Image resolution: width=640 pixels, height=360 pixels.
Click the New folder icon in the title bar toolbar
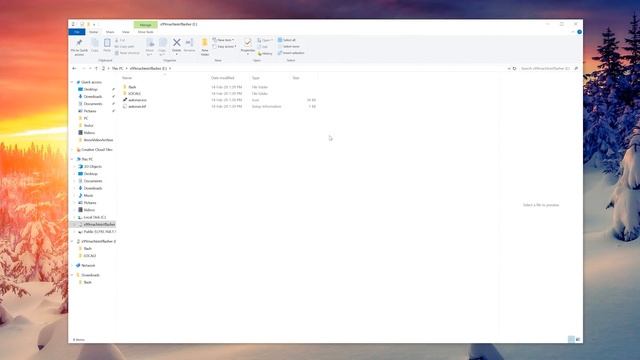tap(88, 24)
